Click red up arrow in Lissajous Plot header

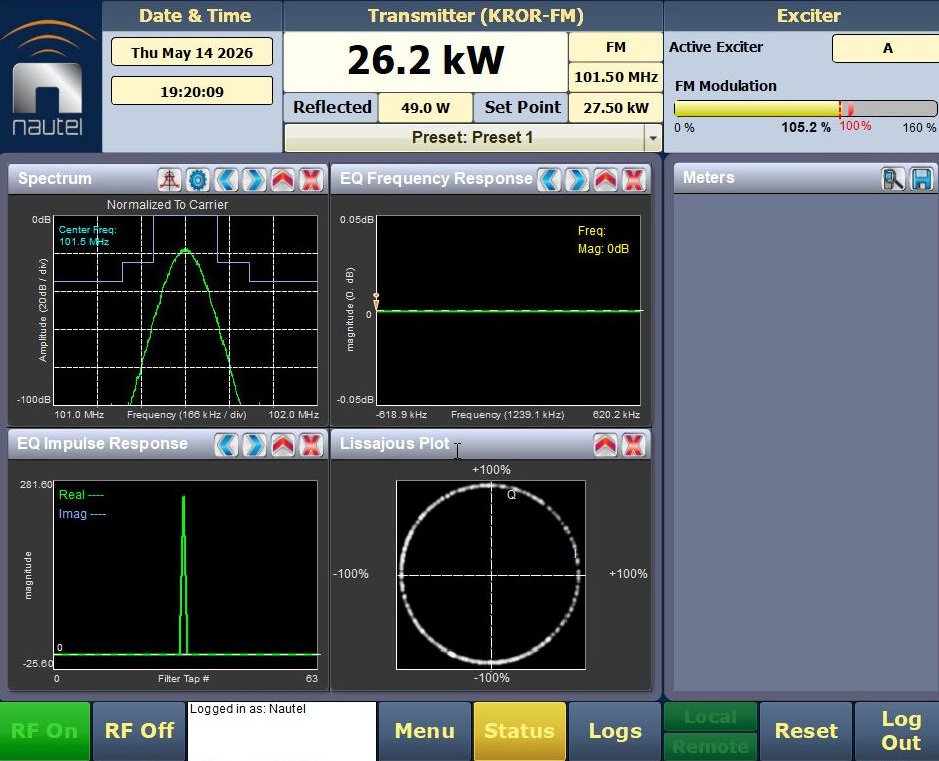[x=605, y=445]
